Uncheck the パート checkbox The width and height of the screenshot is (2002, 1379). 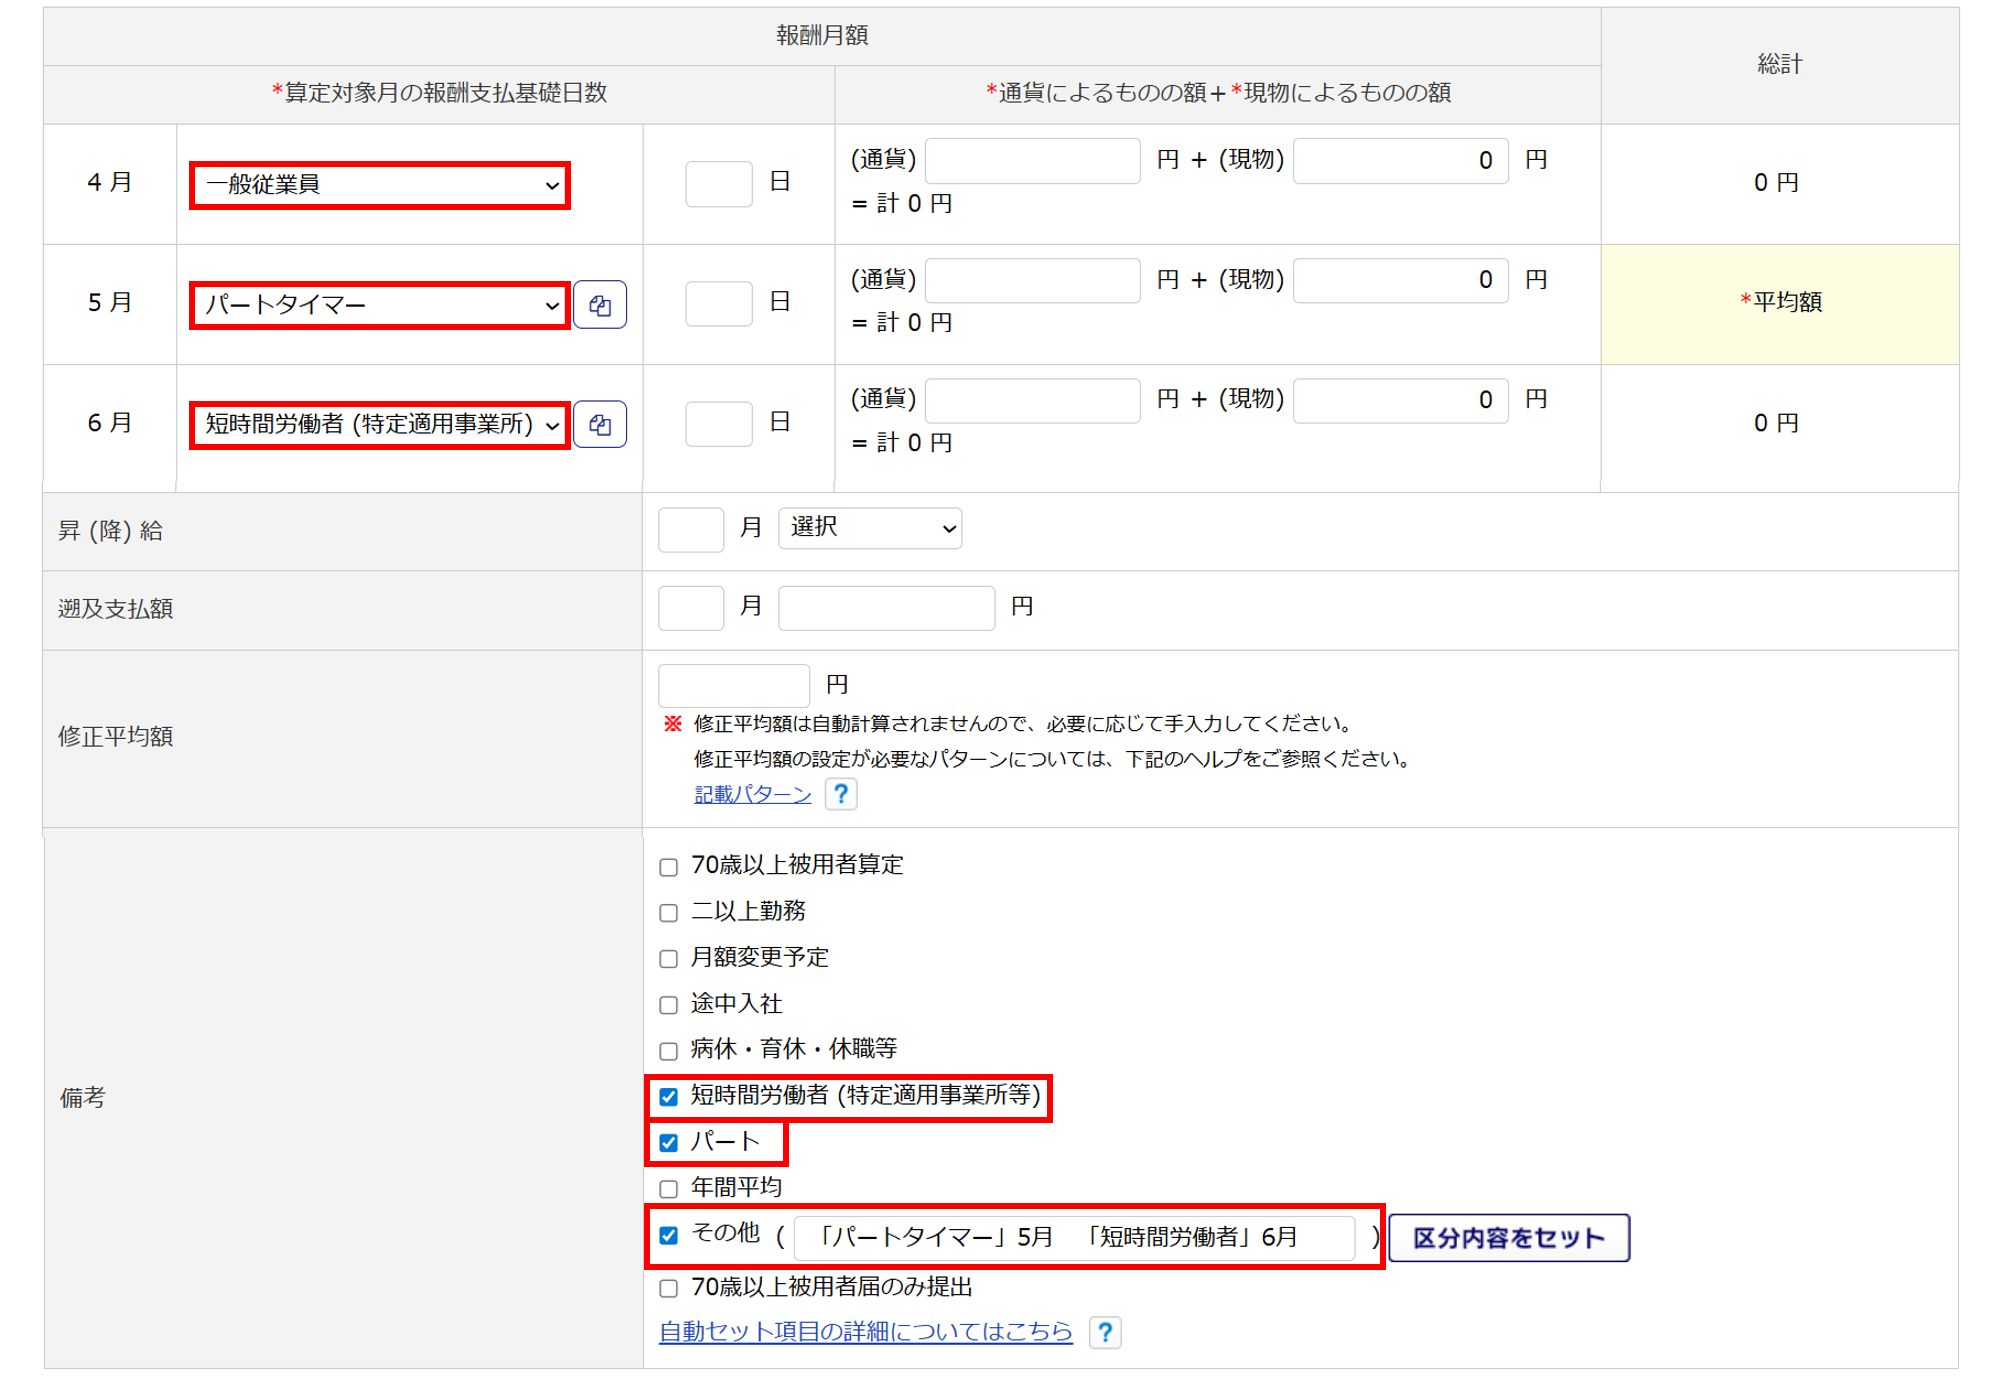[669, 1142]
